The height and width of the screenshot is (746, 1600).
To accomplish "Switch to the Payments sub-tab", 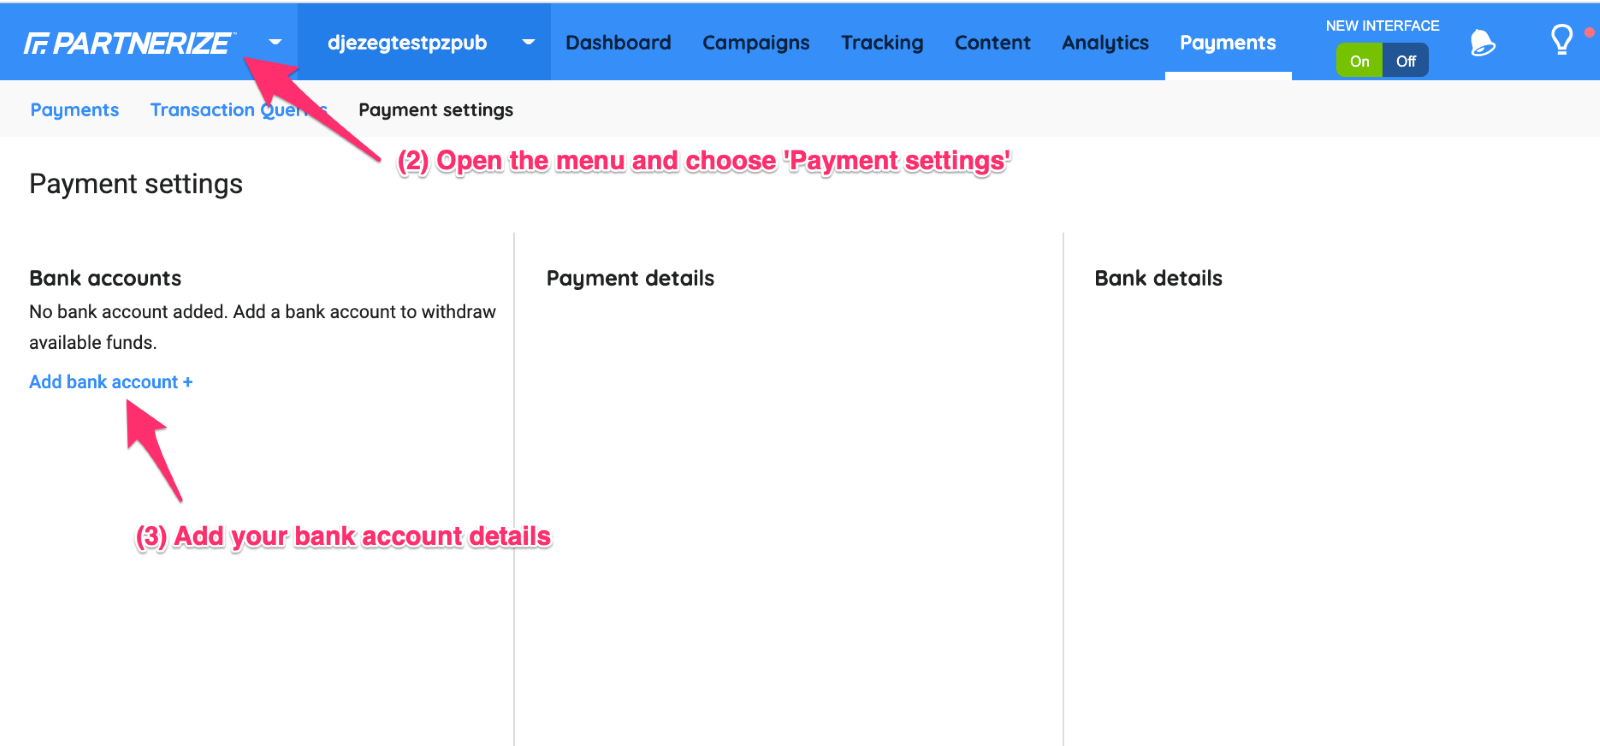I will (74, 110).
